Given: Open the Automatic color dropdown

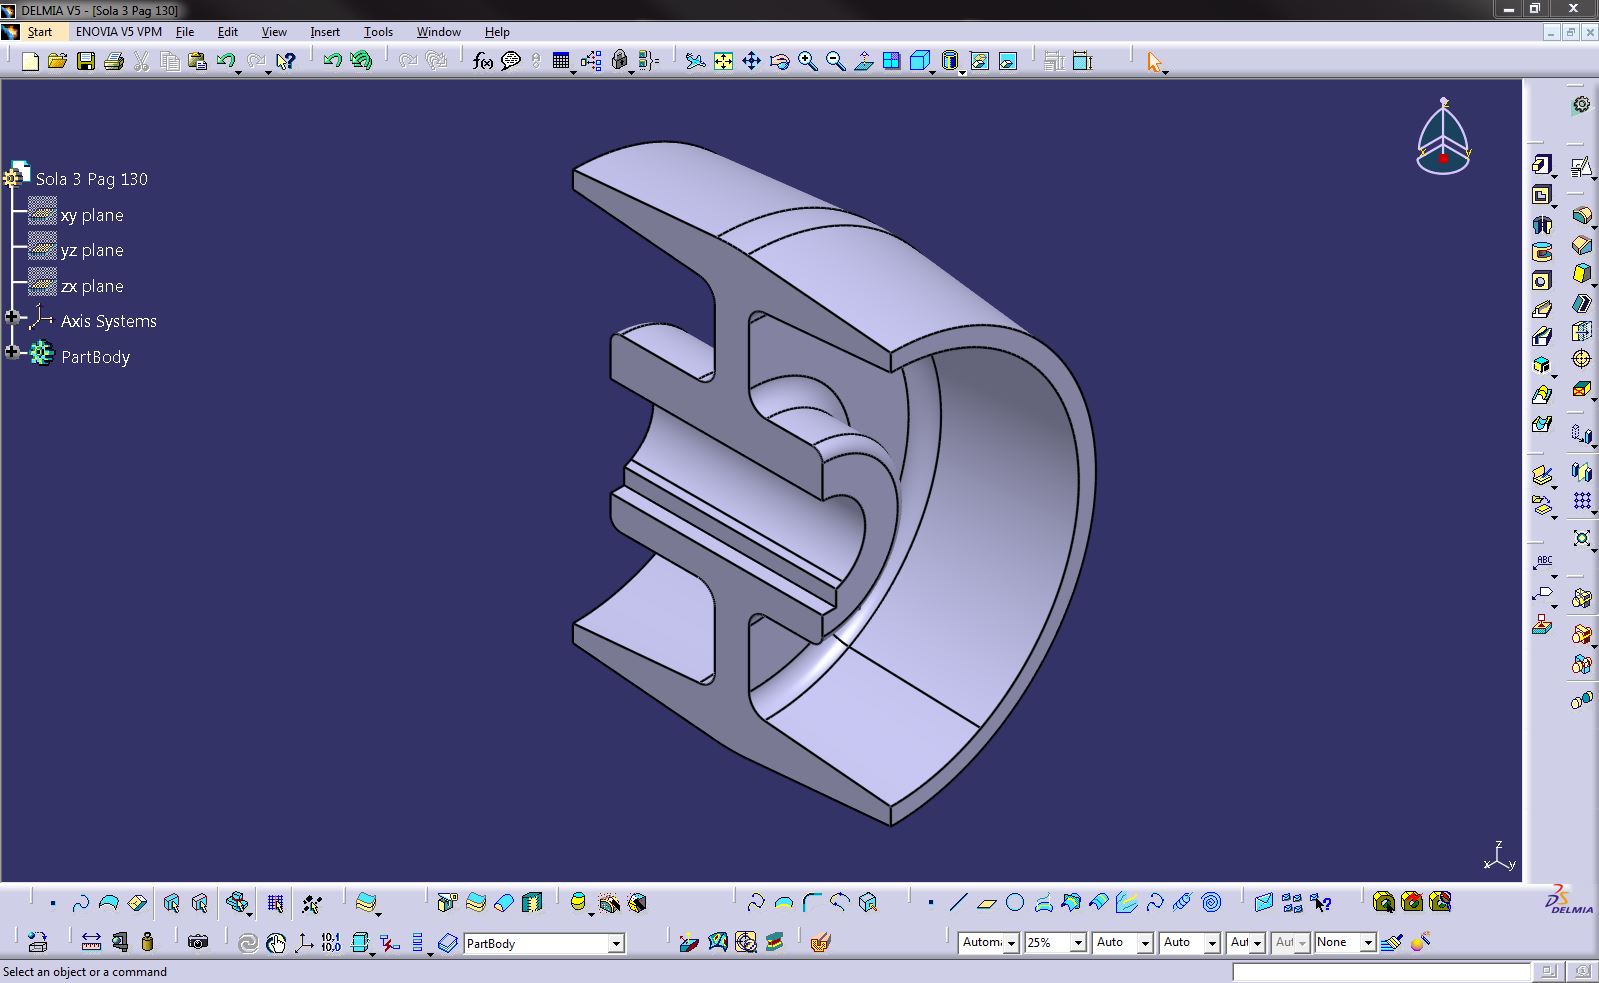Looking at the screenshot, I should (1011, 942).
